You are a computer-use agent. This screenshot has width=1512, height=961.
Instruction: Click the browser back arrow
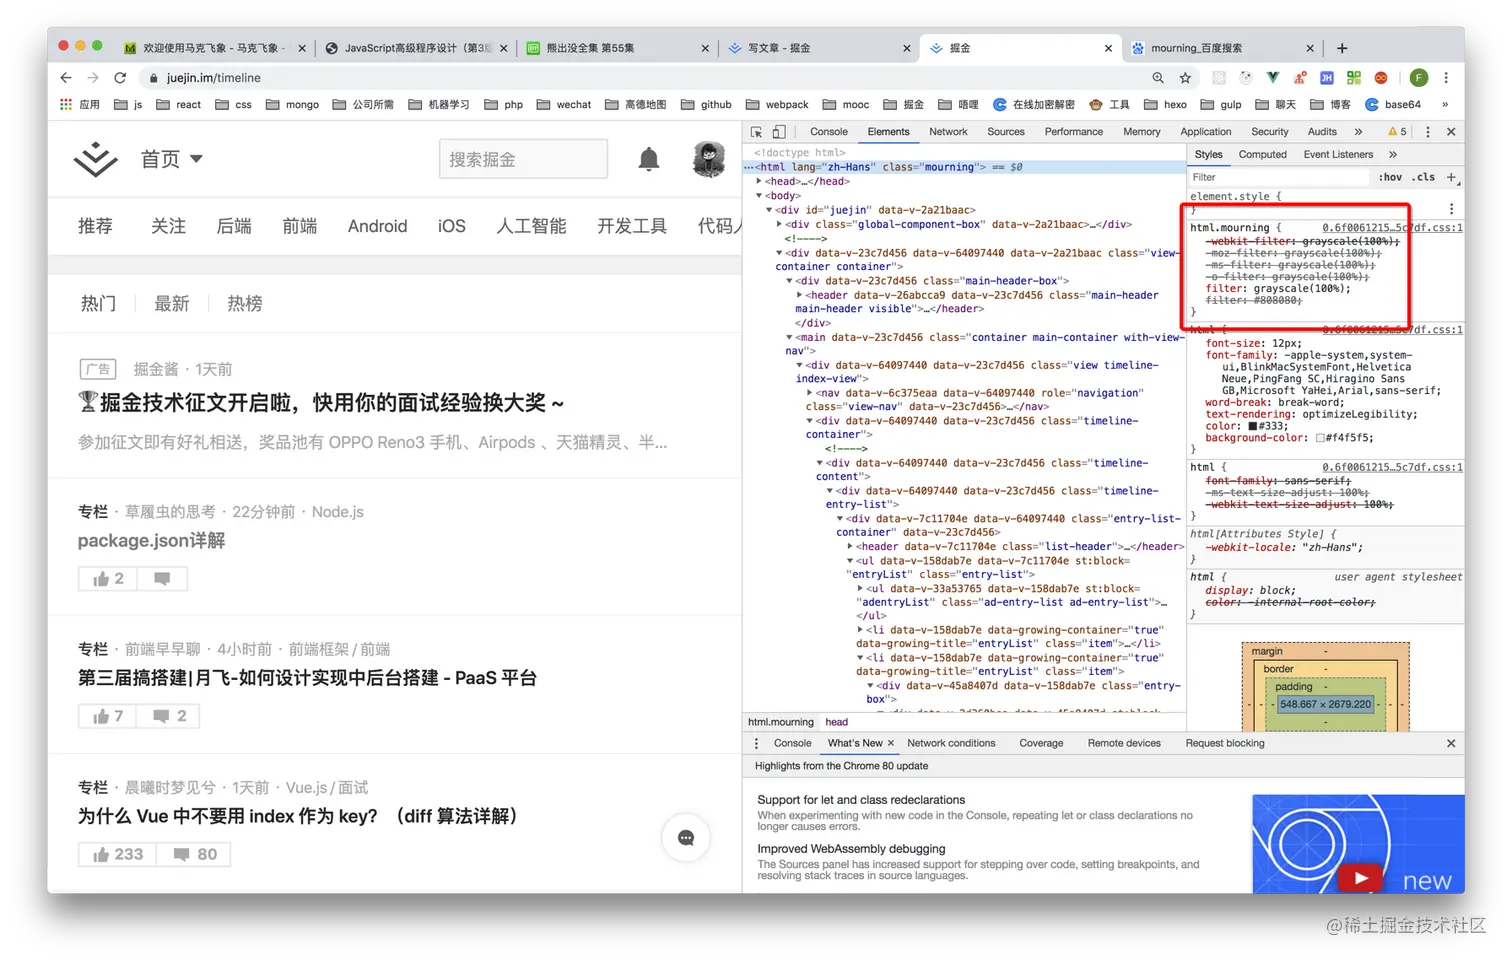click(x=66, y=78)
